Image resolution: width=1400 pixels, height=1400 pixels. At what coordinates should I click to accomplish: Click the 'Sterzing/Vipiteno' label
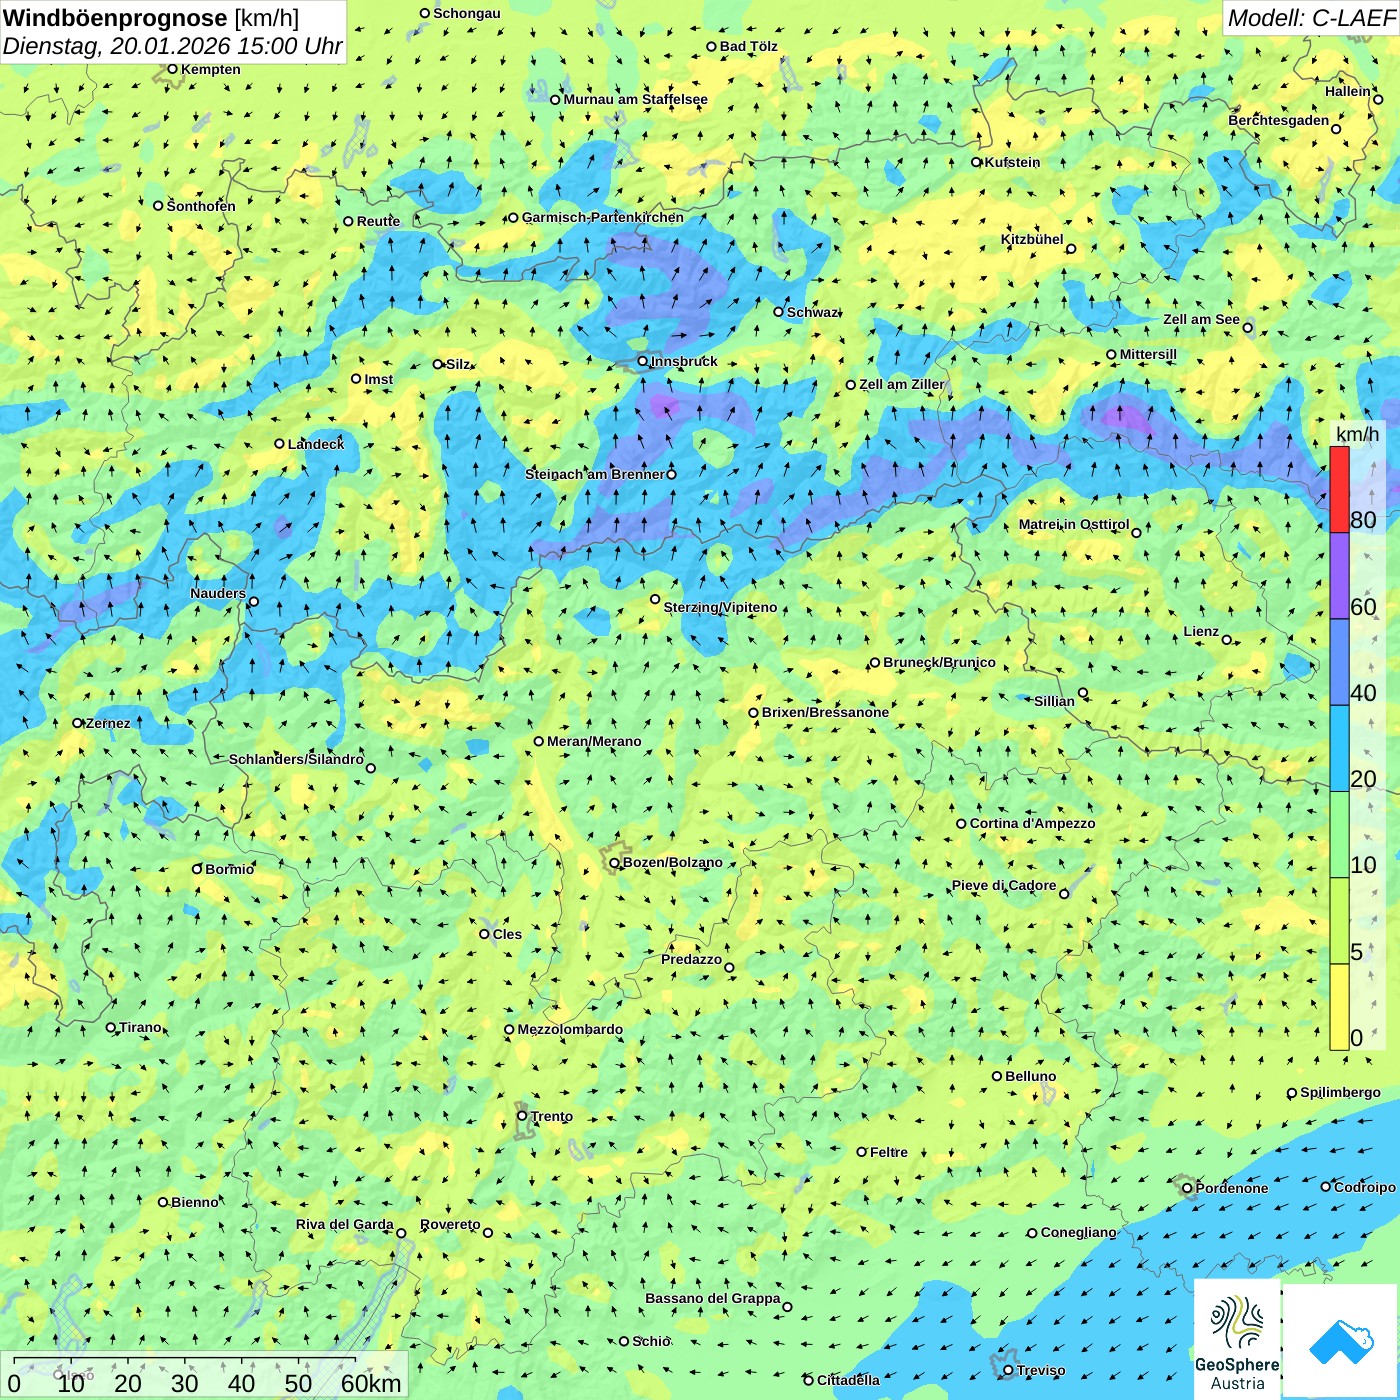720,607
